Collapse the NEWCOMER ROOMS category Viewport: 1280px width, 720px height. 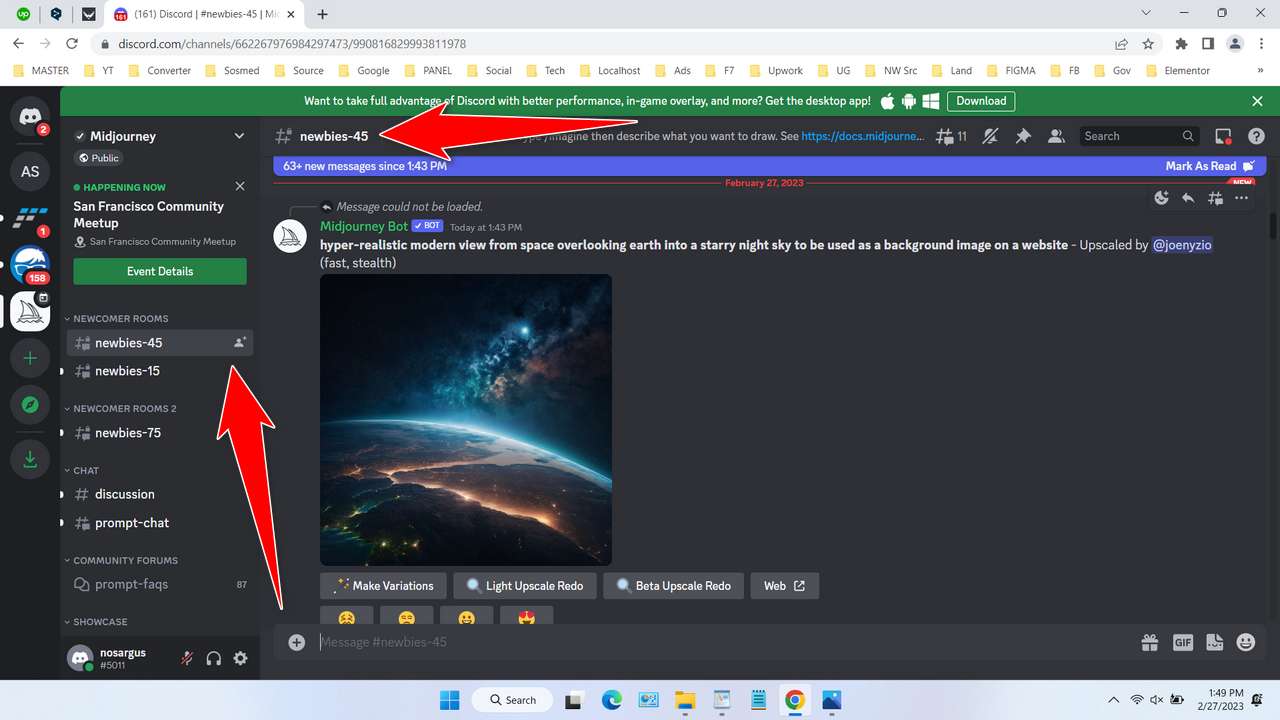point(120,318)
